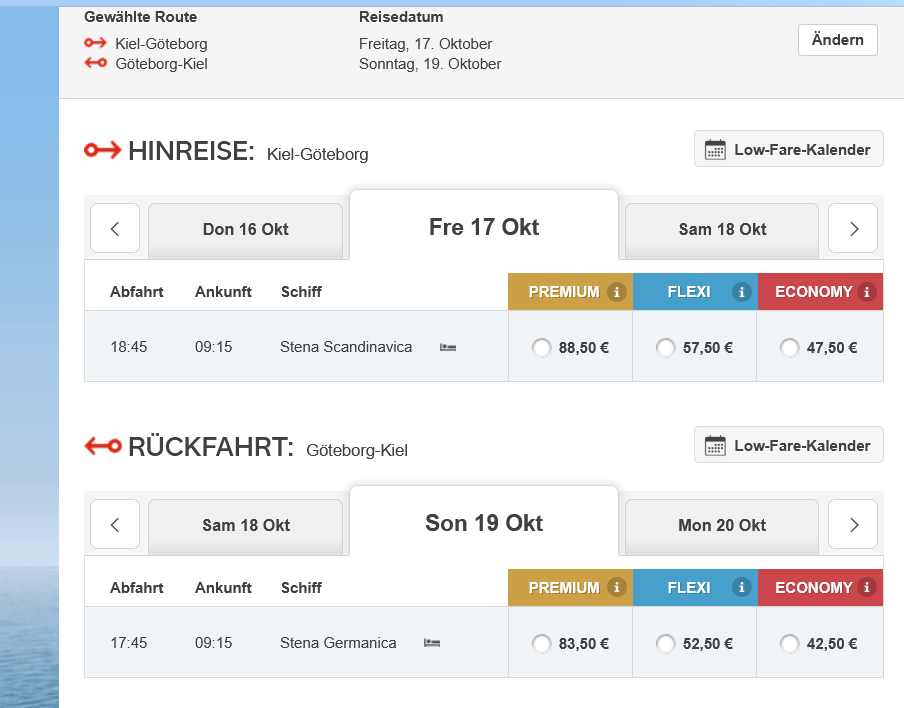Select Premium fare 88,50 € for outbound
This screenshot has width=904, height=708.
[542, 348]
